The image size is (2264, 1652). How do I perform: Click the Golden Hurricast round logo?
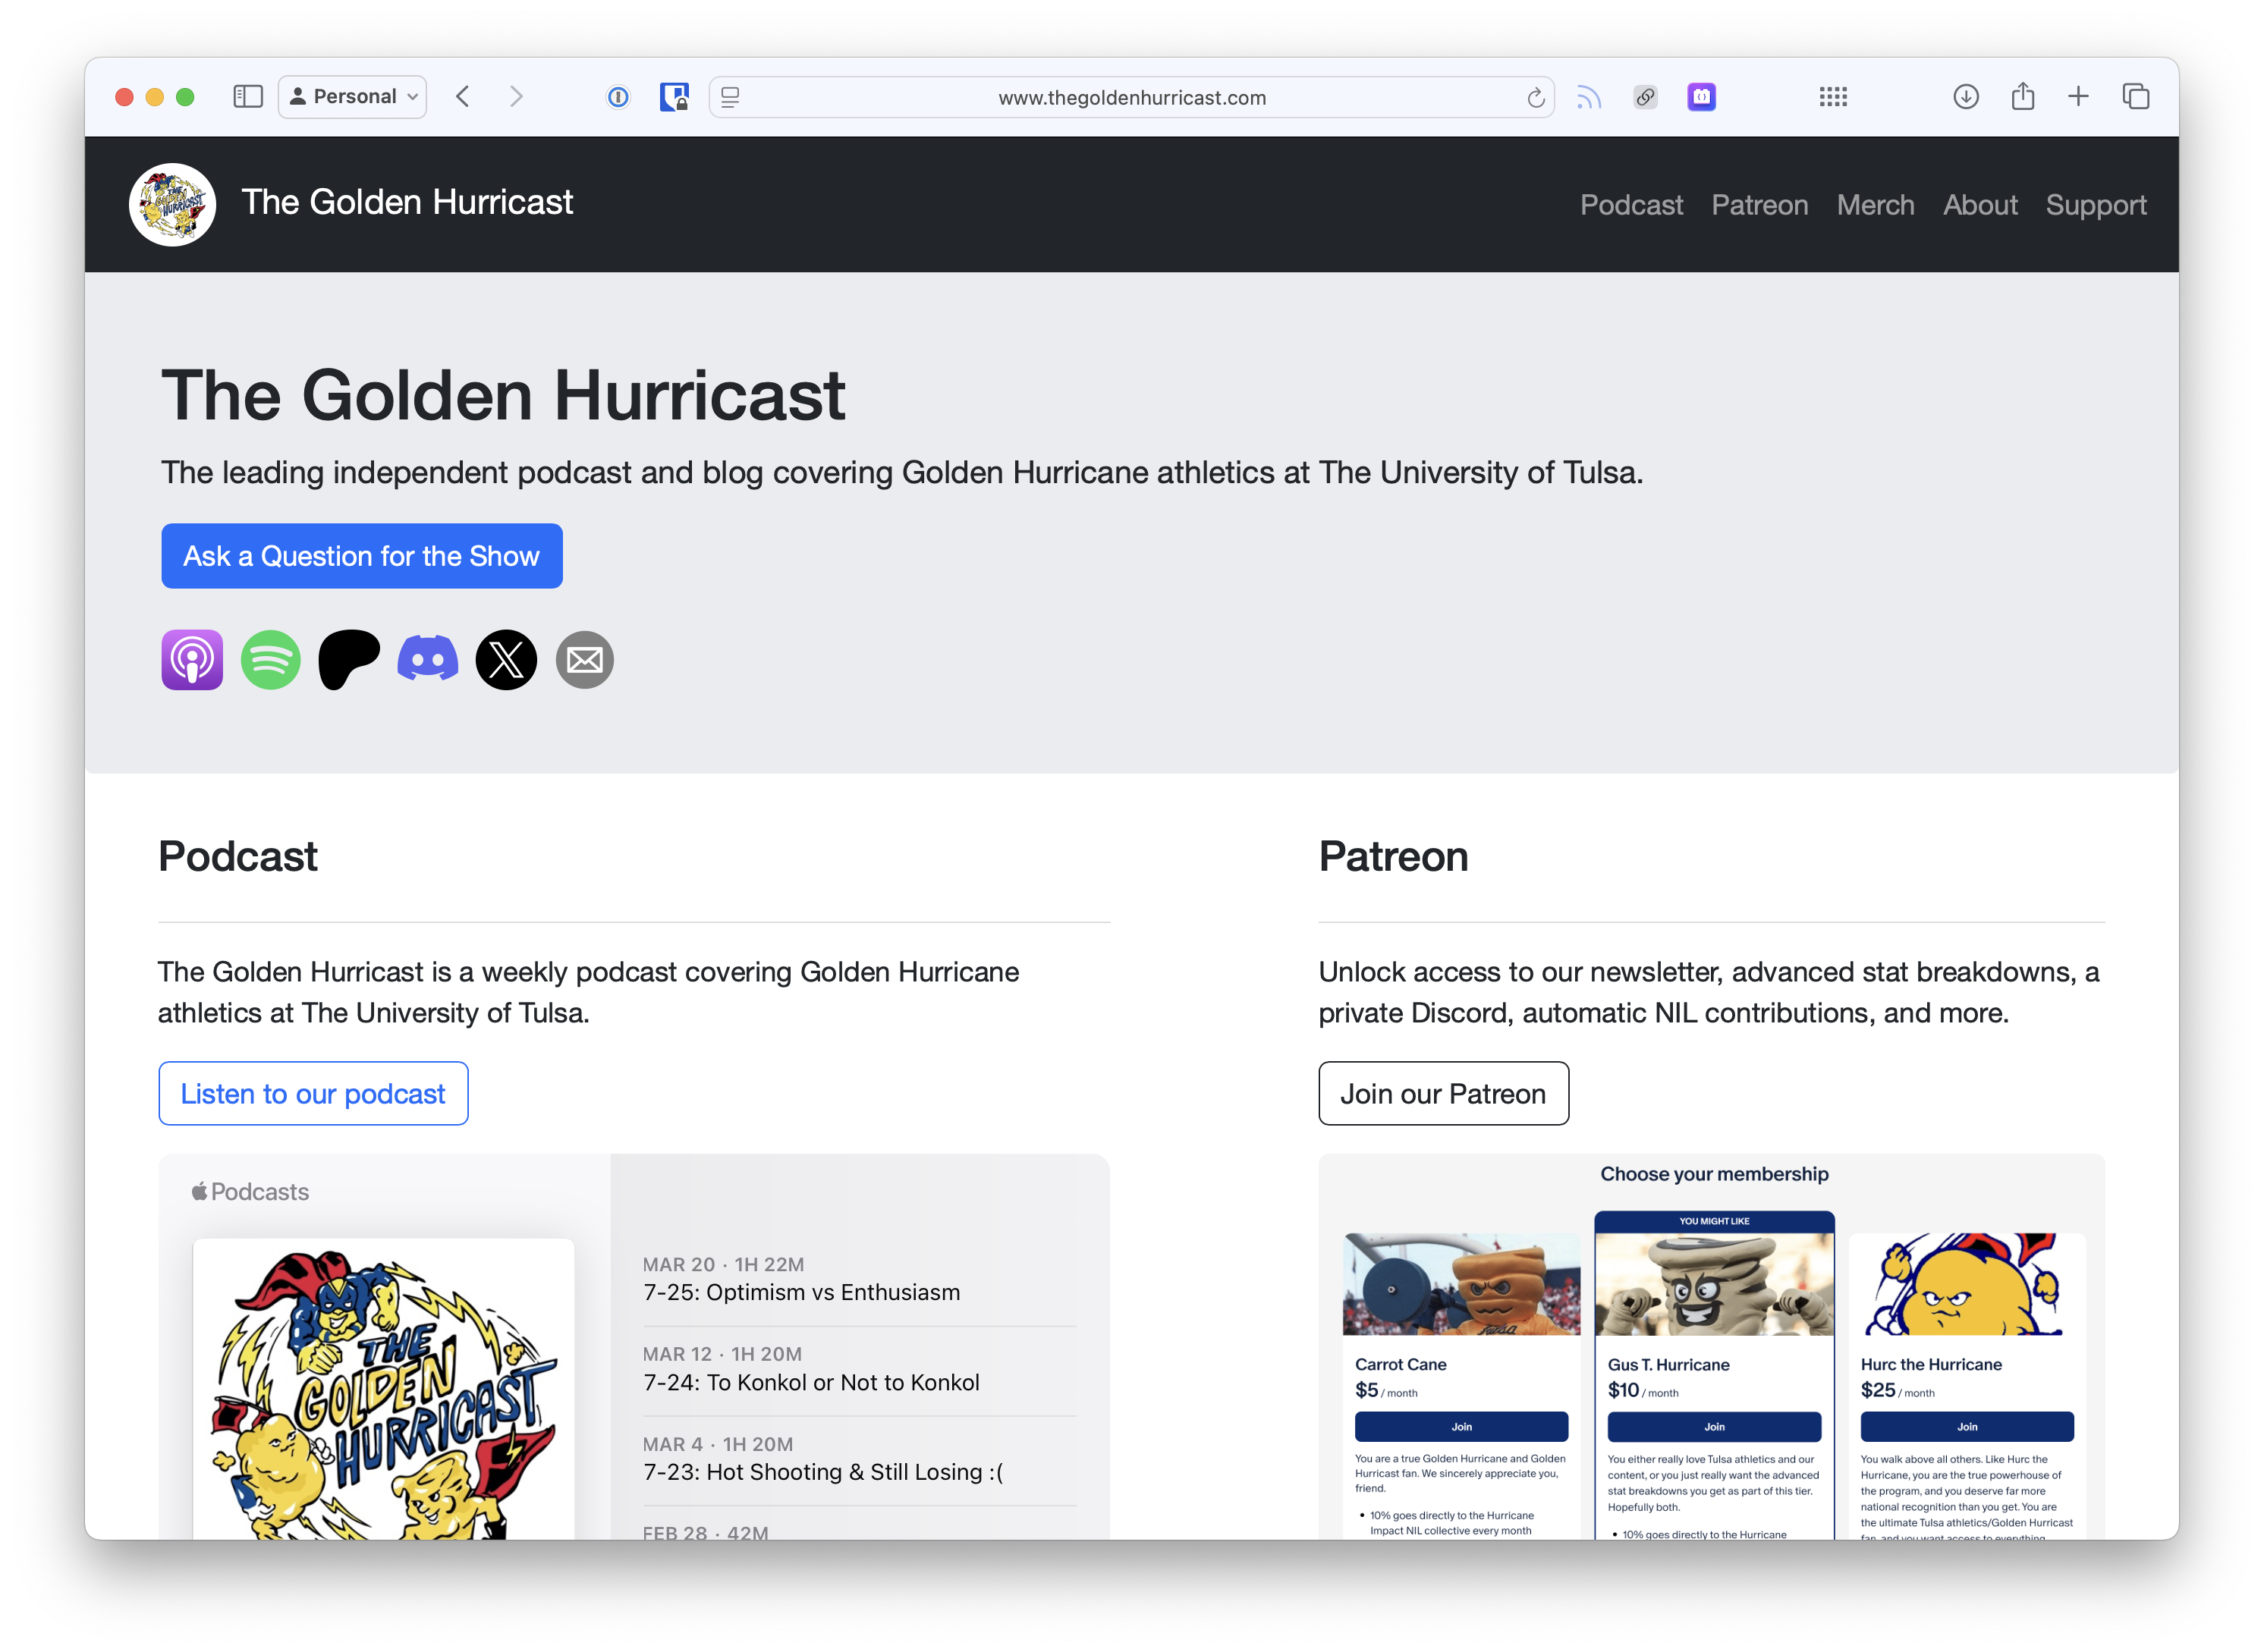(172, 204)
